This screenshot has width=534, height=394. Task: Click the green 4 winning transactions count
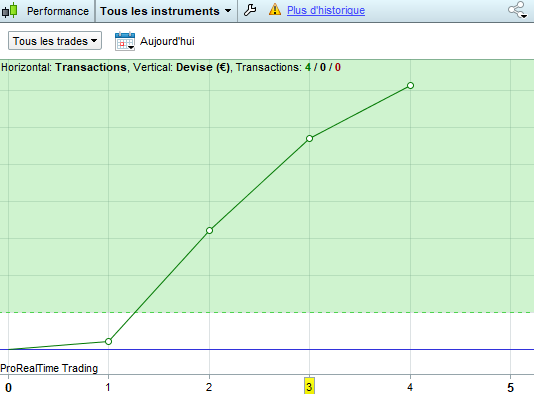tap(308, 67)
